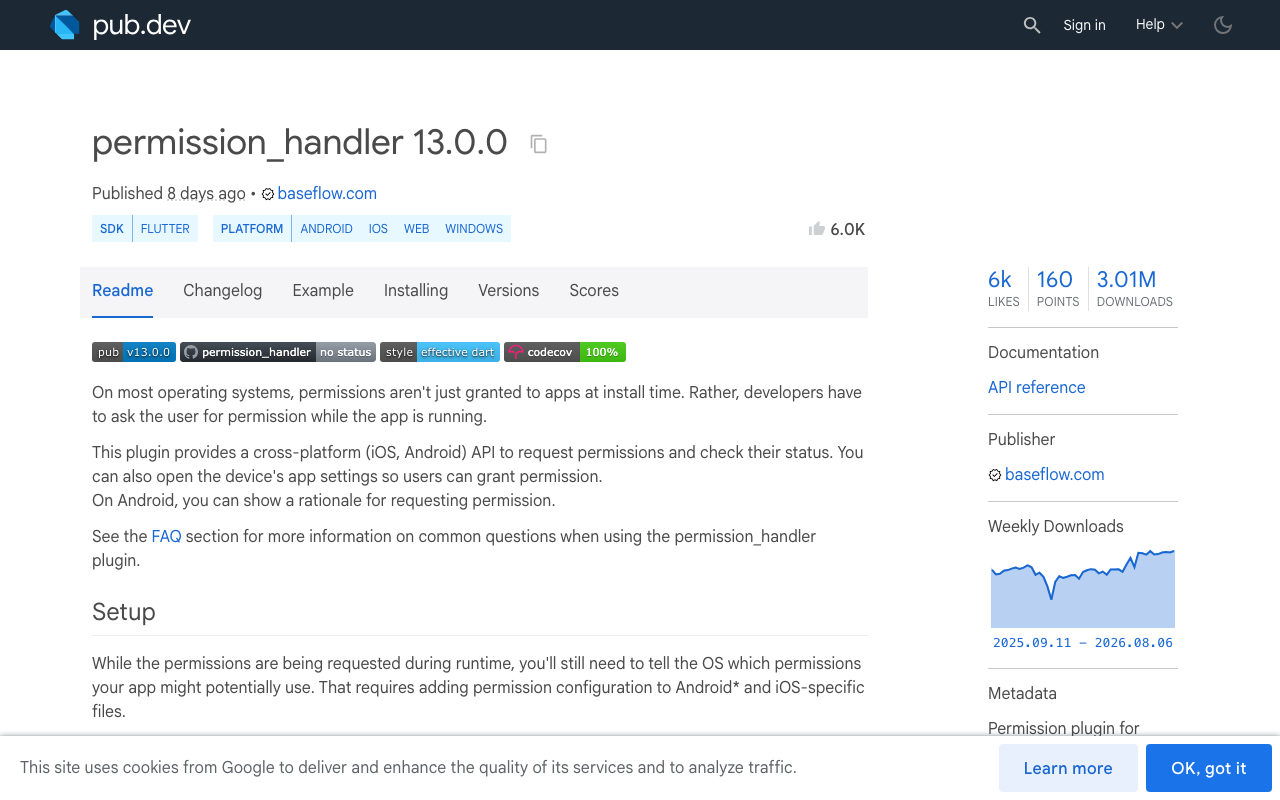Screen dimensions: 1280x800
Task: Open the search magnifier icon
Action: tap(1032, 25)
